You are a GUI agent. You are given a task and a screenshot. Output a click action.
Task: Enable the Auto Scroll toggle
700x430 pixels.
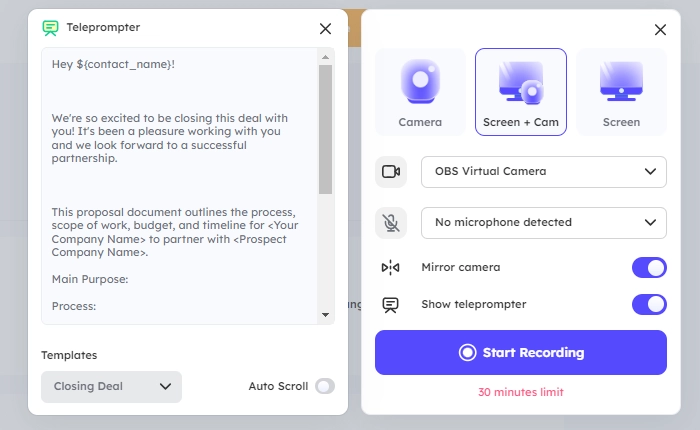324,386
